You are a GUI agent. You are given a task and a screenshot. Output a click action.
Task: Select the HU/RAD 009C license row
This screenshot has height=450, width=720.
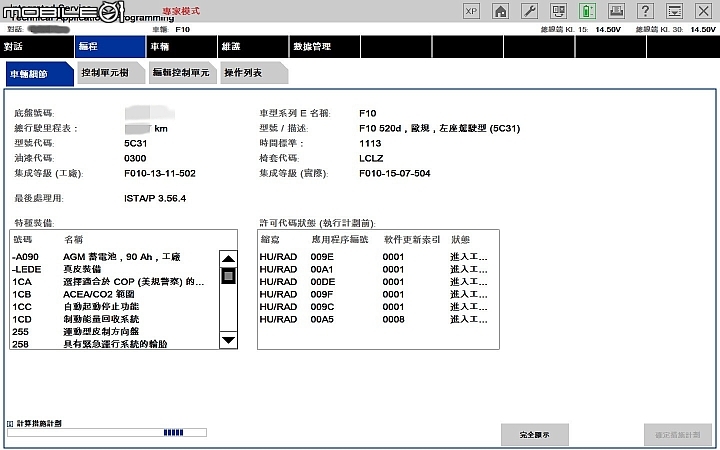[377, 306]
